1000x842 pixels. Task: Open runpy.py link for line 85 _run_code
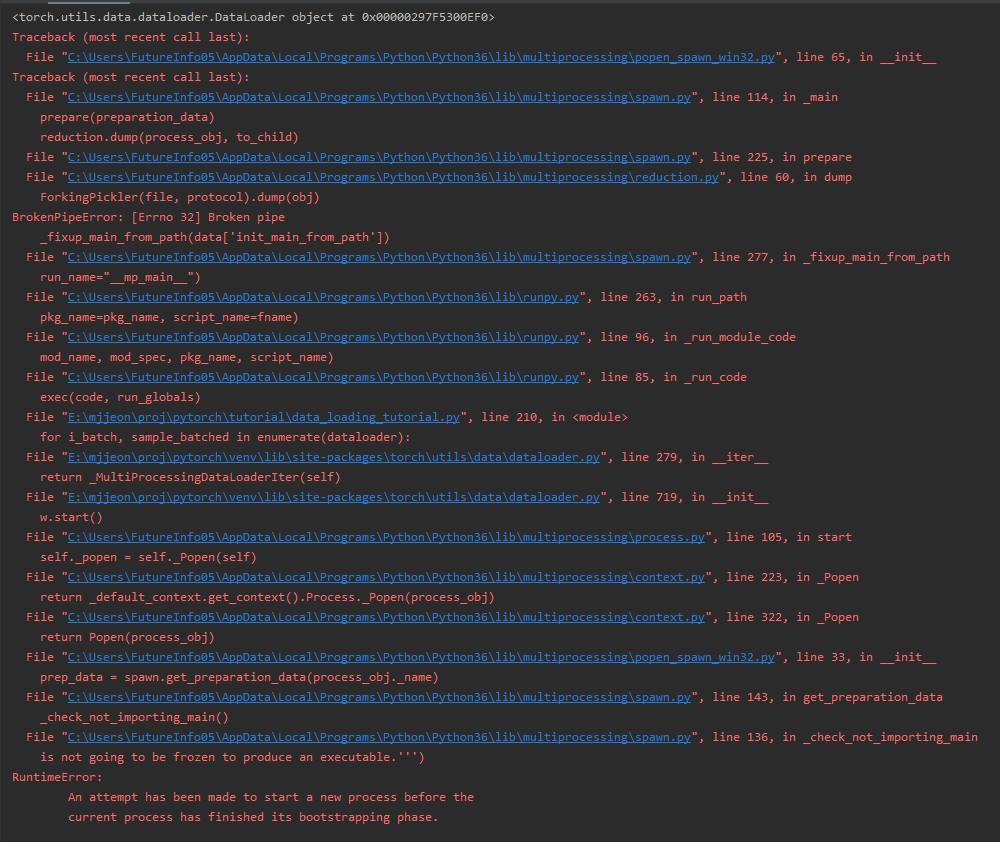coord(323,377)
